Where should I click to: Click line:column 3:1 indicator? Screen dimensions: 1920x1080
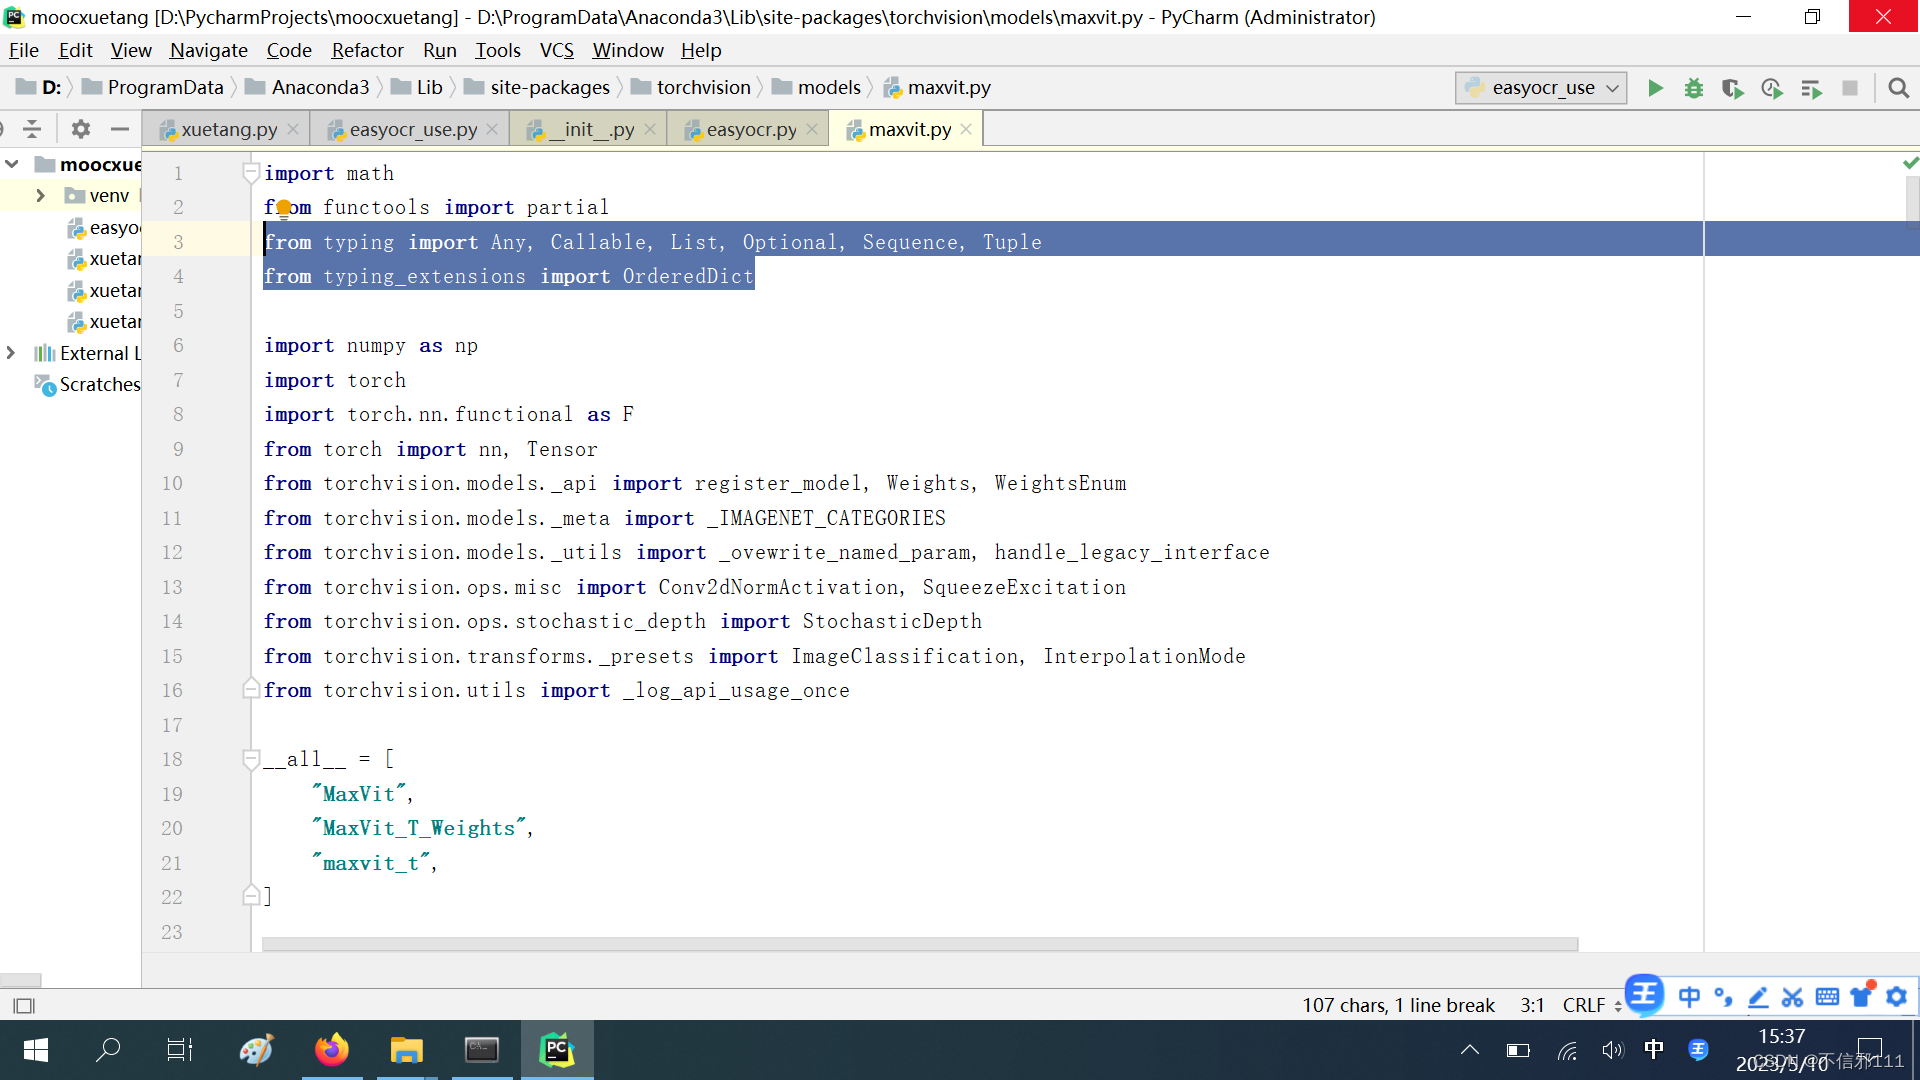(1532, 1005)
